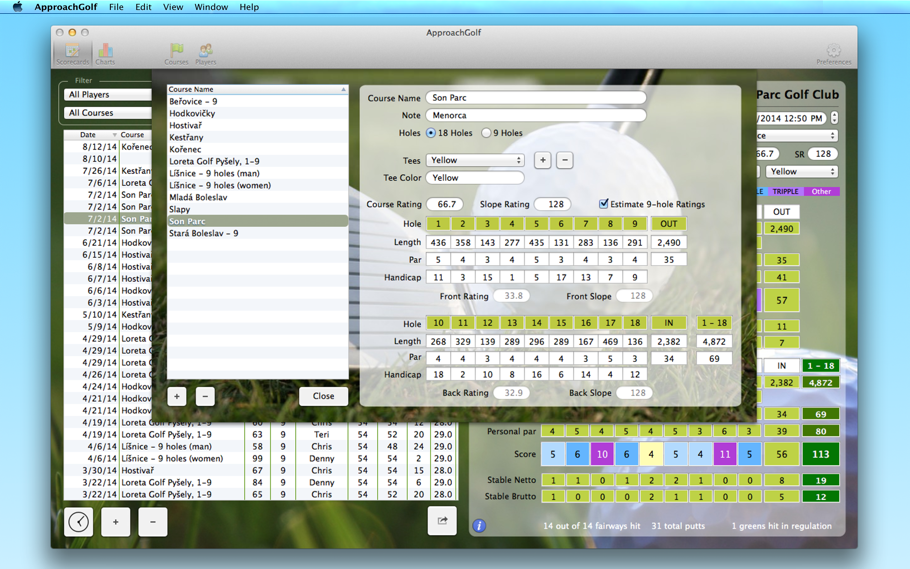The image size is (910, 569).
Task: Open the All Courses filter dropdown
Action: click(108, 113)
